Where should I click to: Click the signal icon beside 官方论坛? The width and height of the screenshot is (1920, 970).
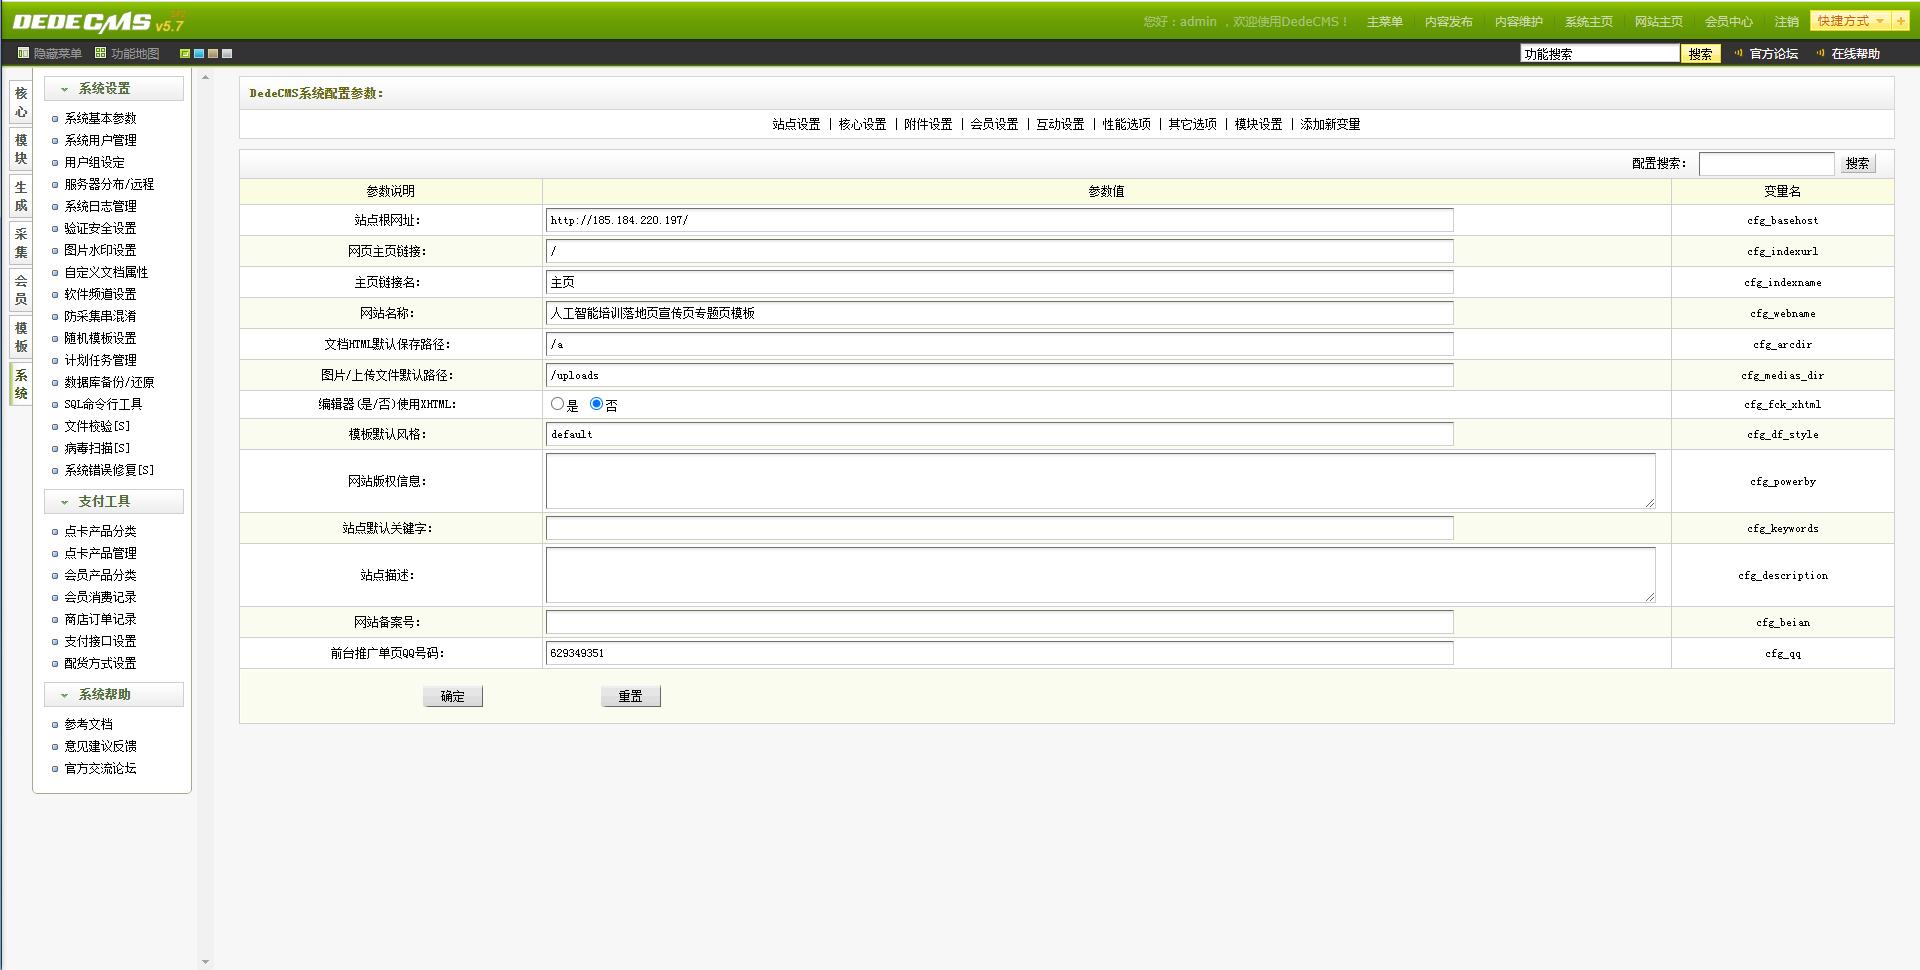pos(1739,53)
